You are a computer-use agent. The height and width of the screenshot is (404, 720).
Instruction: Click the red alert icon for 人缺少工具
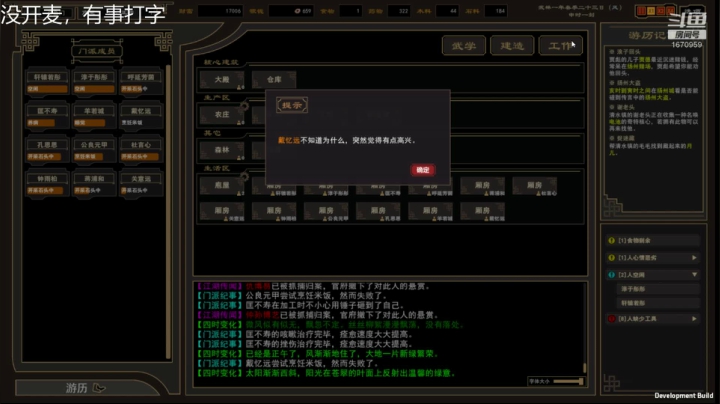pos(612,319)
